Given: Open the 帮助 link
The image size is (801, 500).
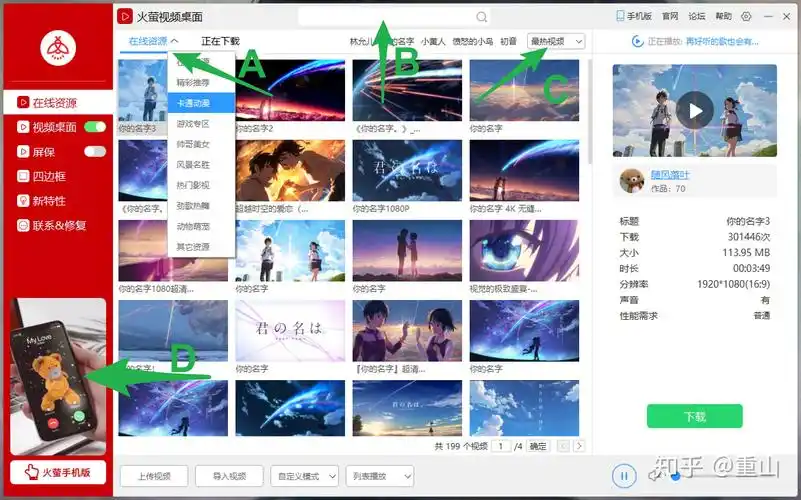Looking at the screenshot, I should coord(723,16).
